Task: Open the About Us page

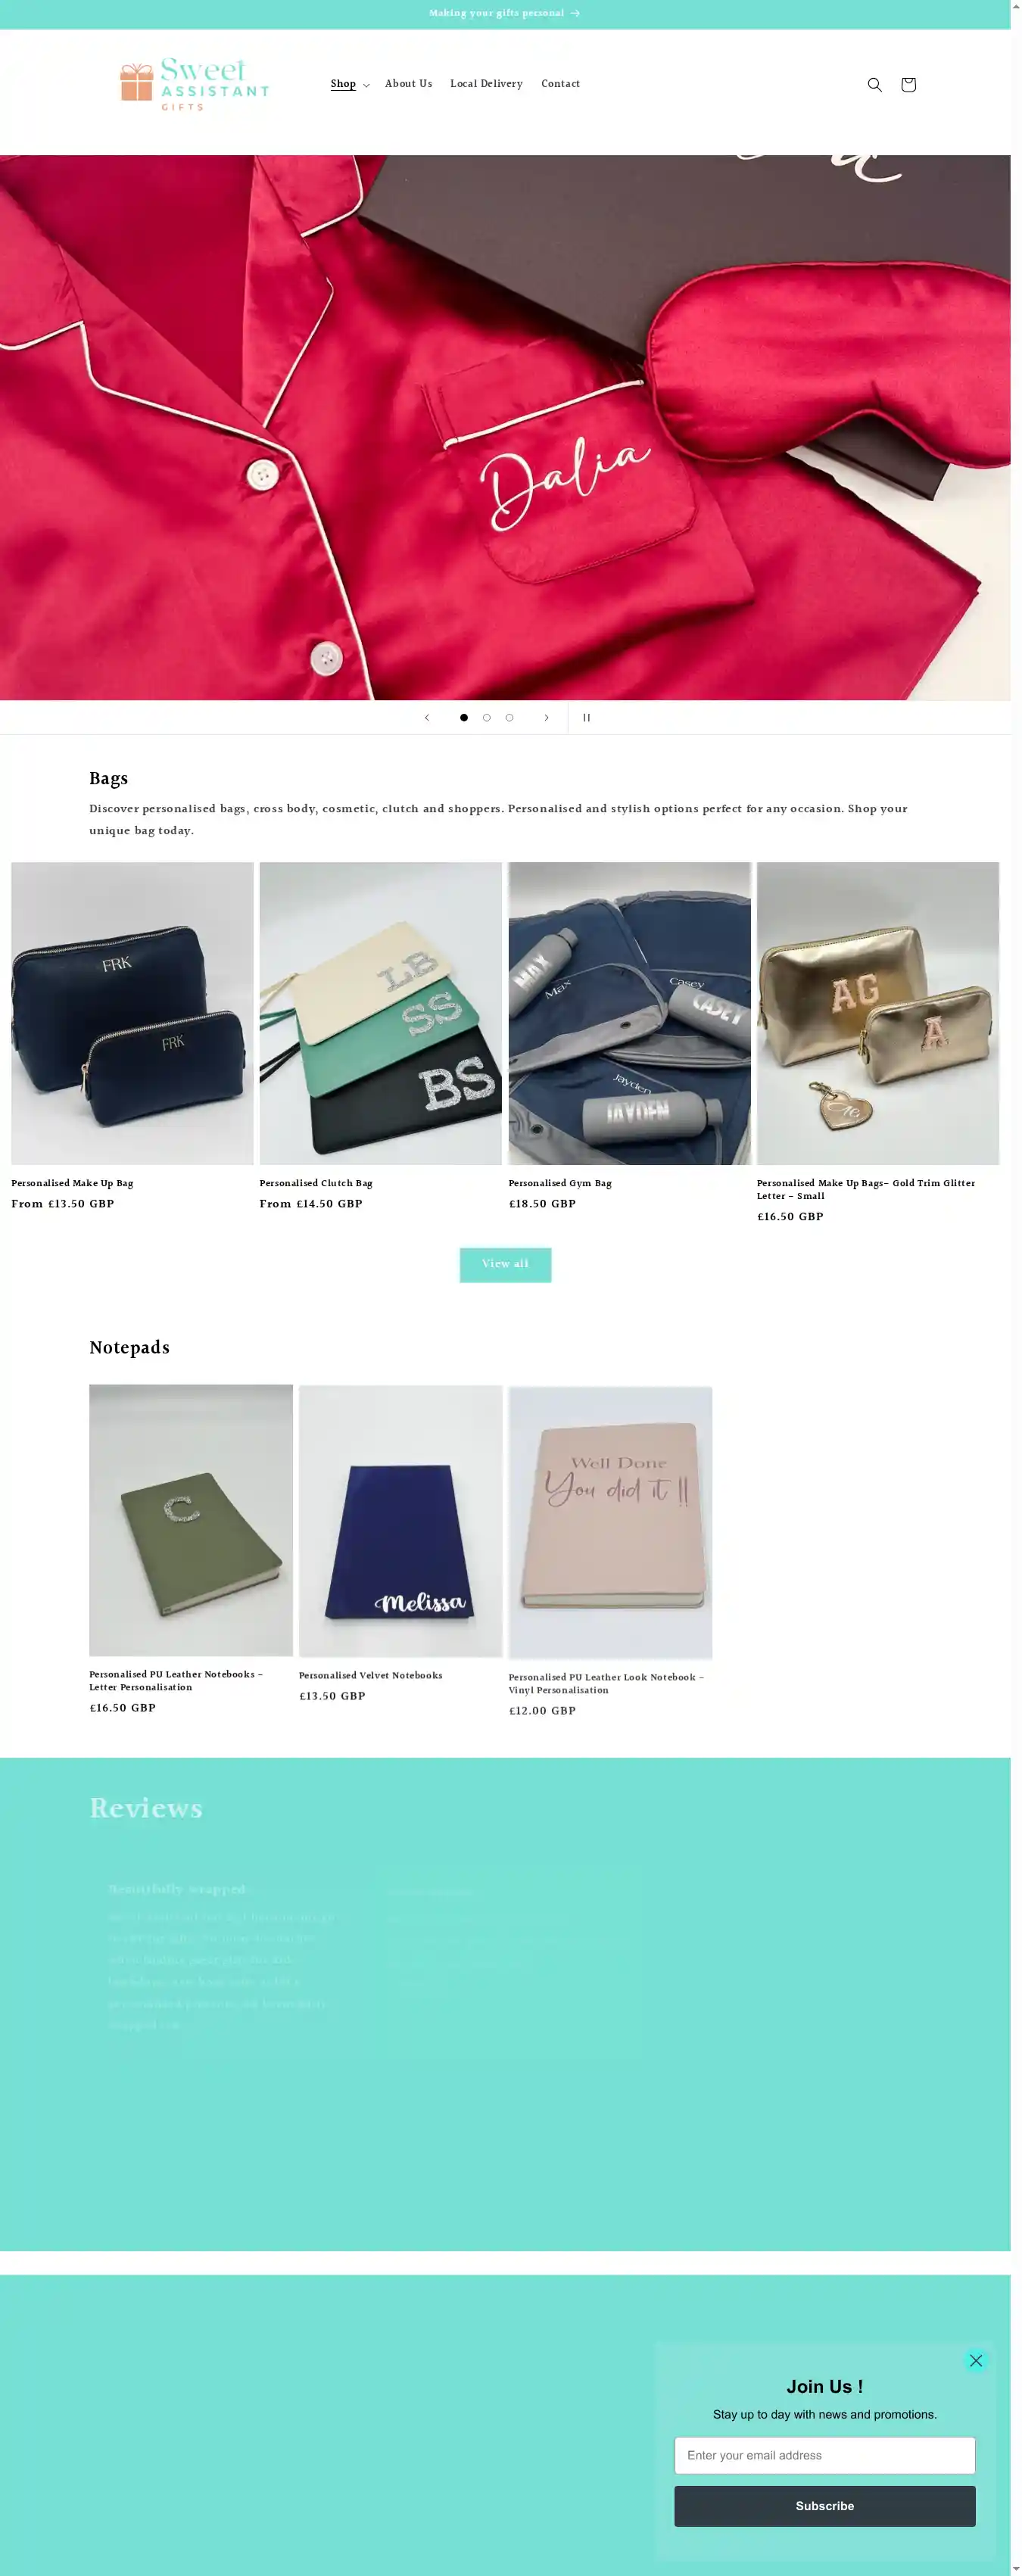Action: tap(409, 84)
